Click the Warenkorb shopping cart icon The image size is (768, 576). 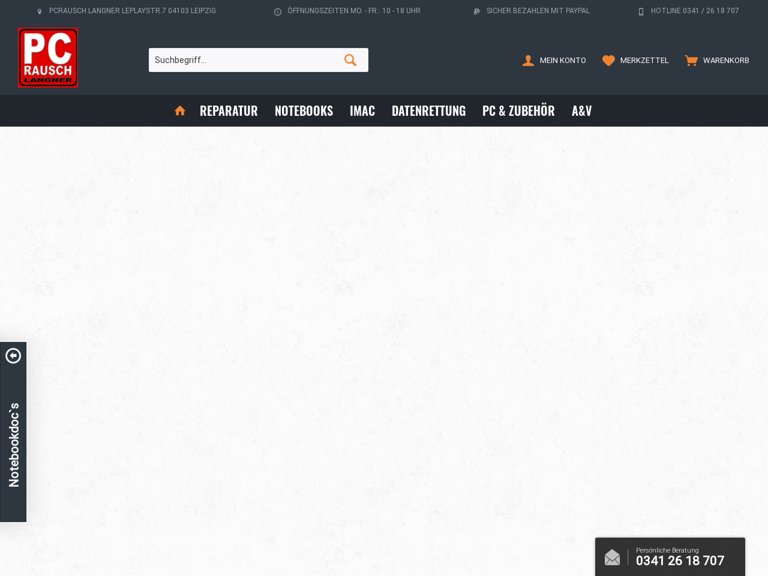pos(691,60)
